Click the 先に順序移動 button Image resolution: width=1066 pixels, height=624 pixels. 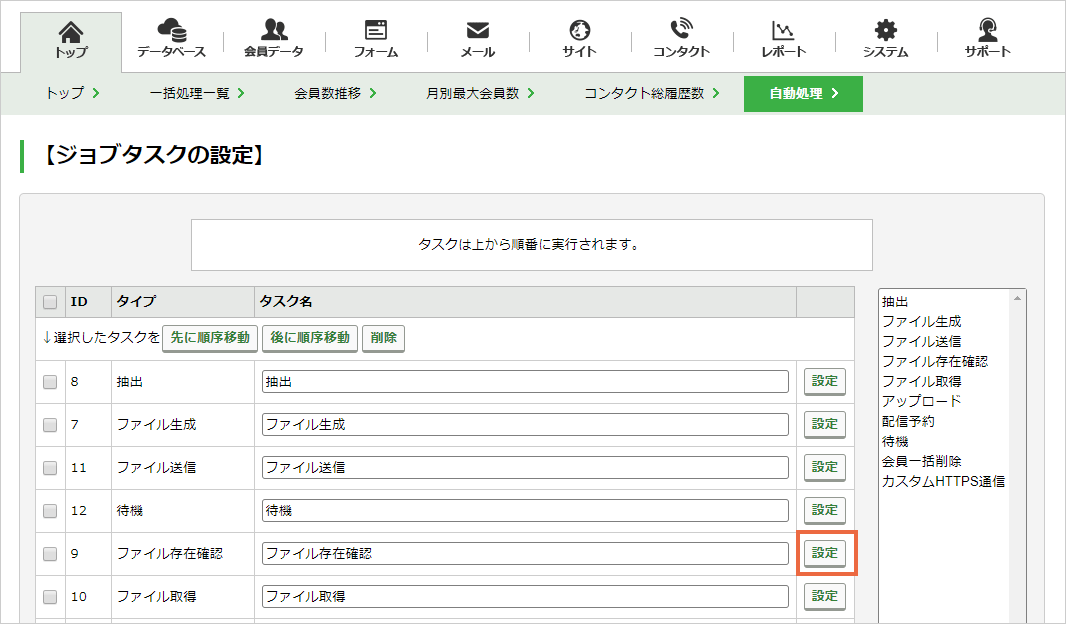(210, 338)
